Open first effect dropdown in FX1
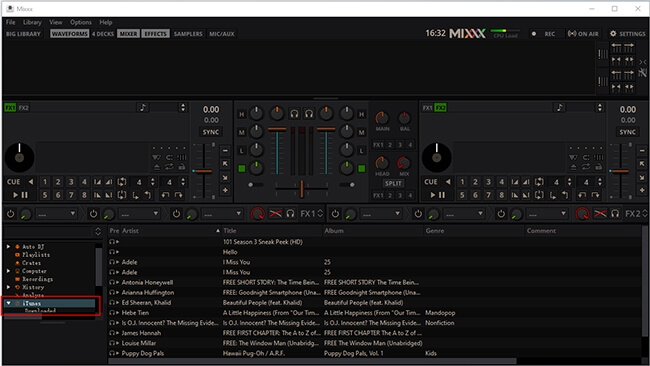Viewport: 650px width, 366px height. point(56,214)
